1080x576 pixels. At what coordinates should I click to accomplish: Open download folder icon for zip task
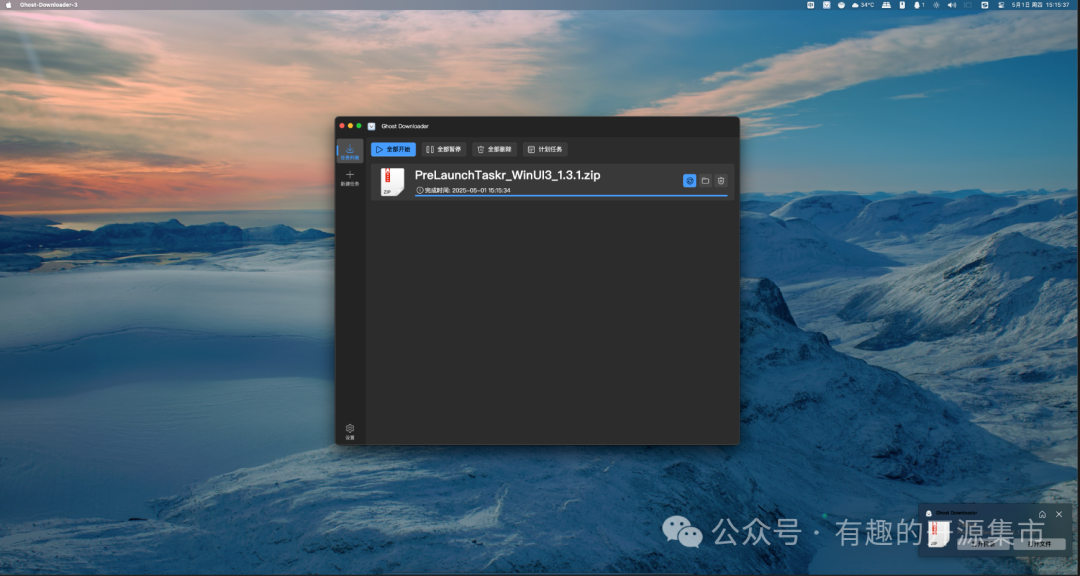point(705,181)
